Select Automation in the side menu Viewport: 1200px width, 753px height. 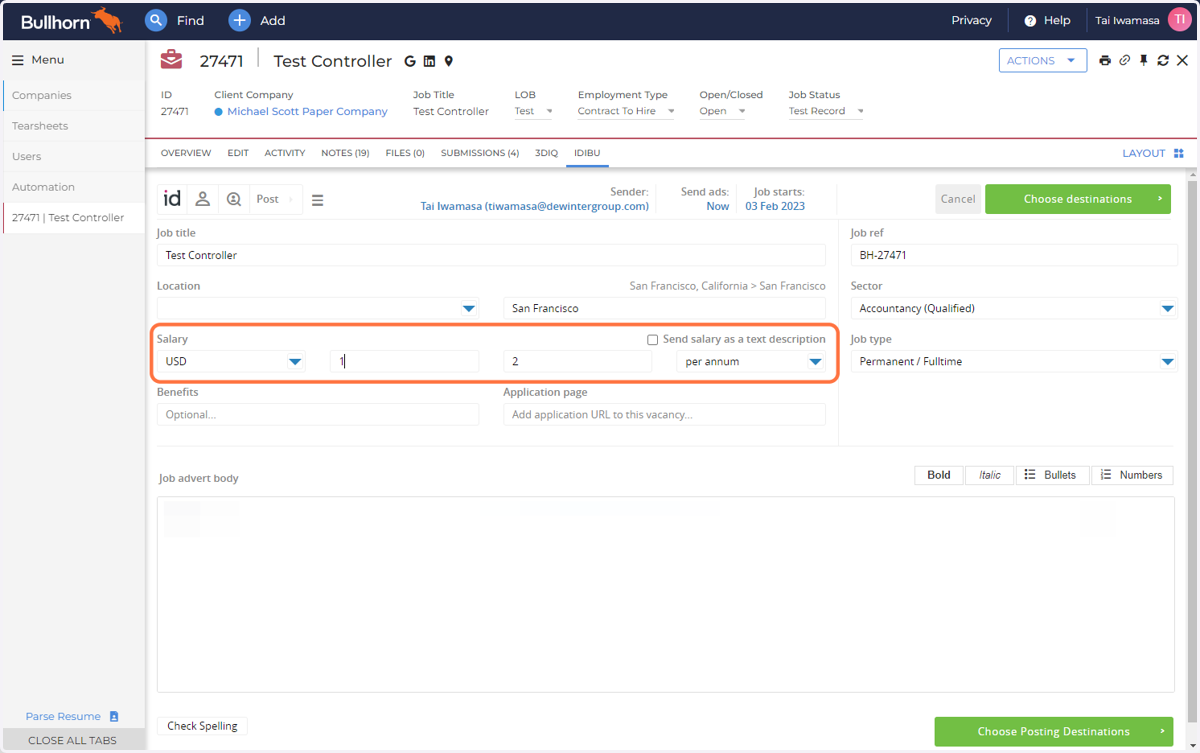coord(73,187)
